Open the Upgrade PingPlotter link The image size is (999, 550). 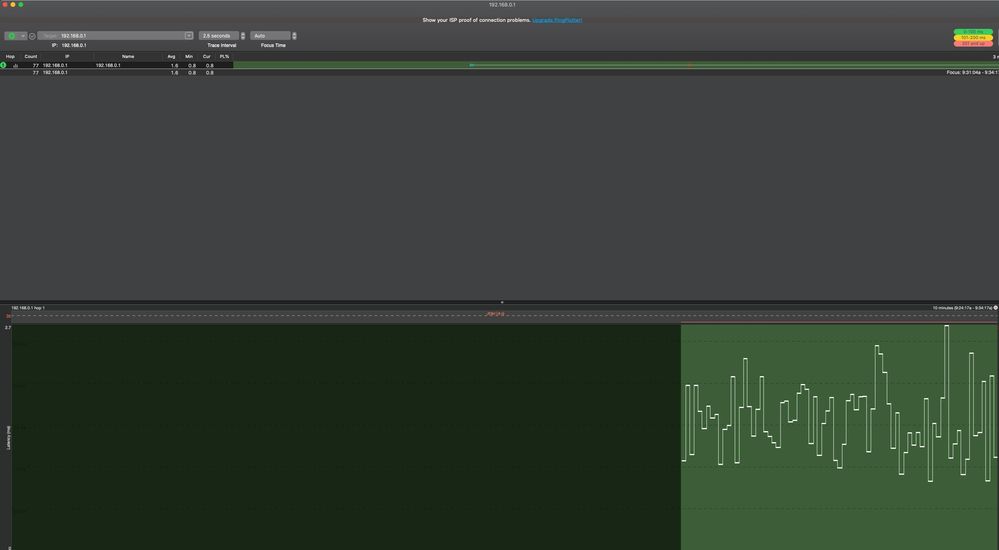(557, 20)
